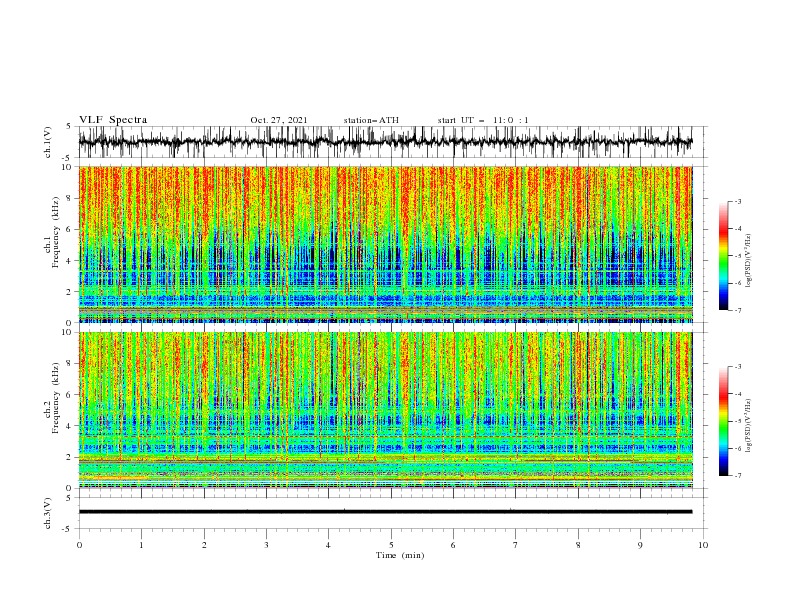
Task: Click the date 'Oct. 27, 2021'
Action: 279,120
